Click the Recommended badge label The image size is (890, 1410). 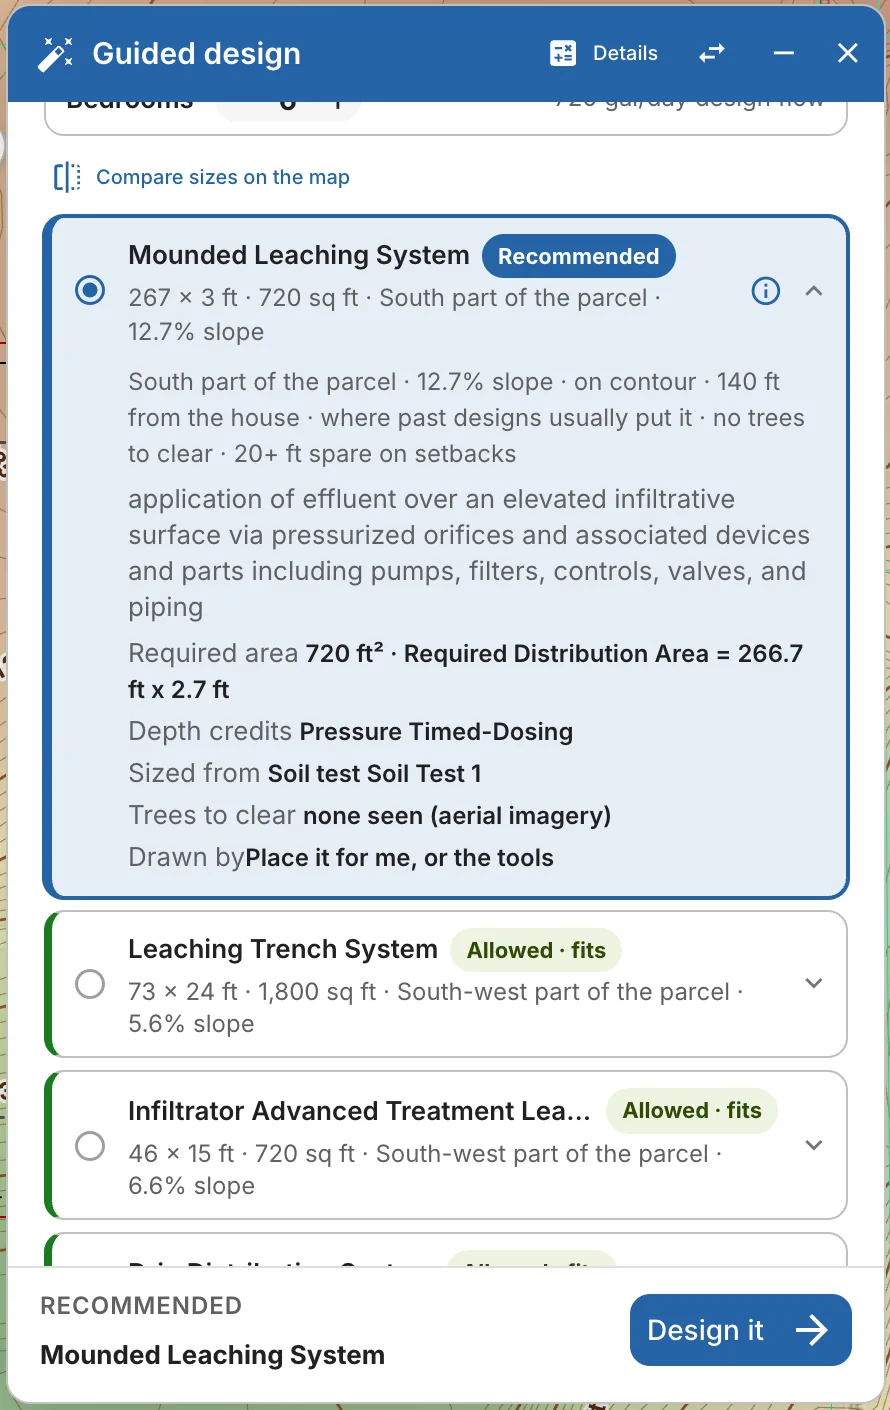coord(579,256)
